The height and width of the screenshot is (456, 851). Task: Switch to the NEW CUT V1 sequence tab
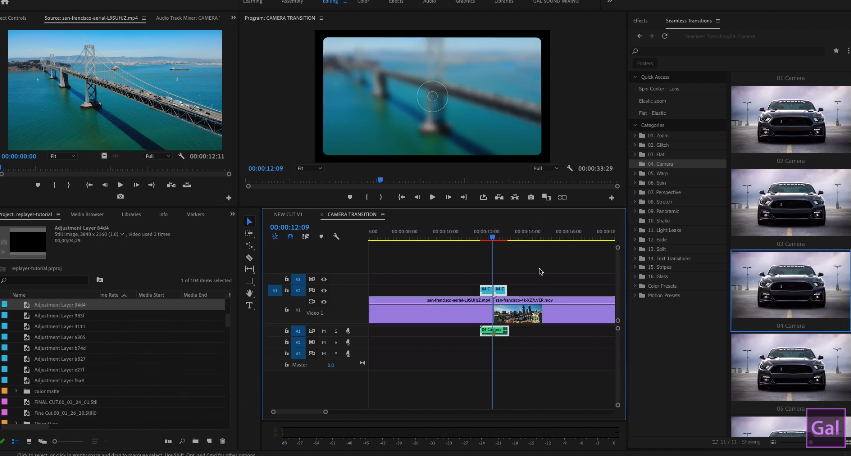click(288, 214)
